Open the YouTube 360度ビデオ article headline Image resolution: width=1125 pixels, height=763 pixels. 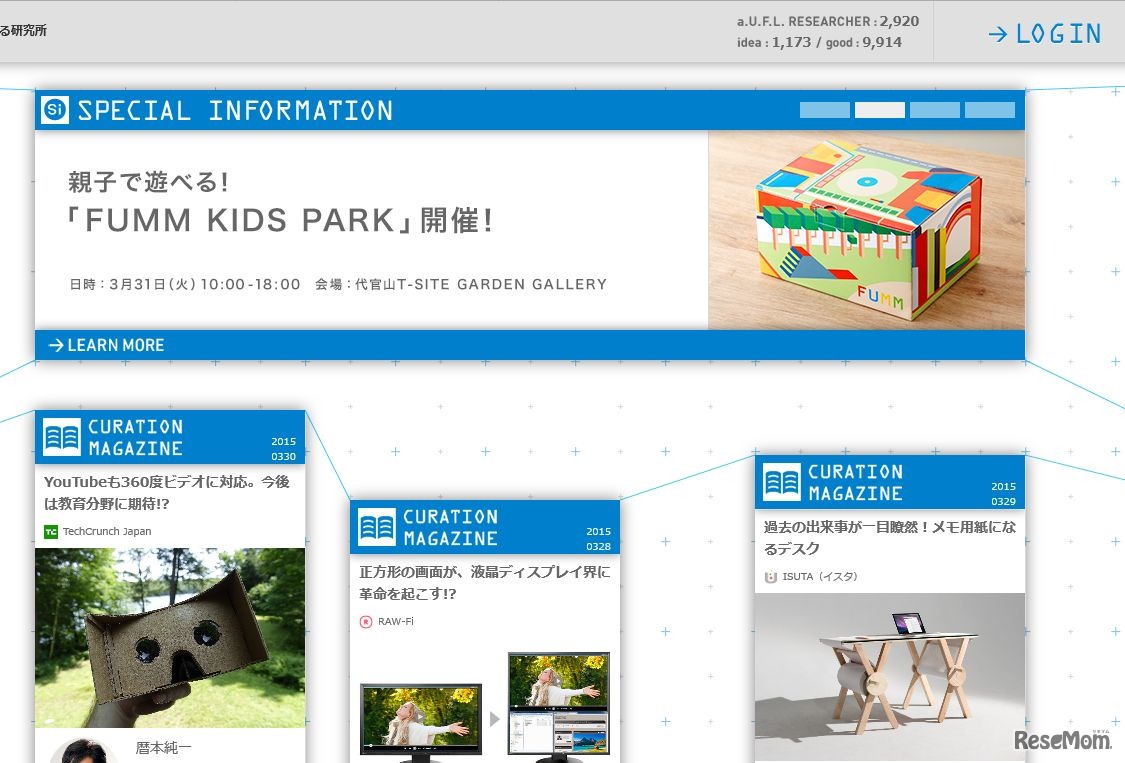[167, 493]
